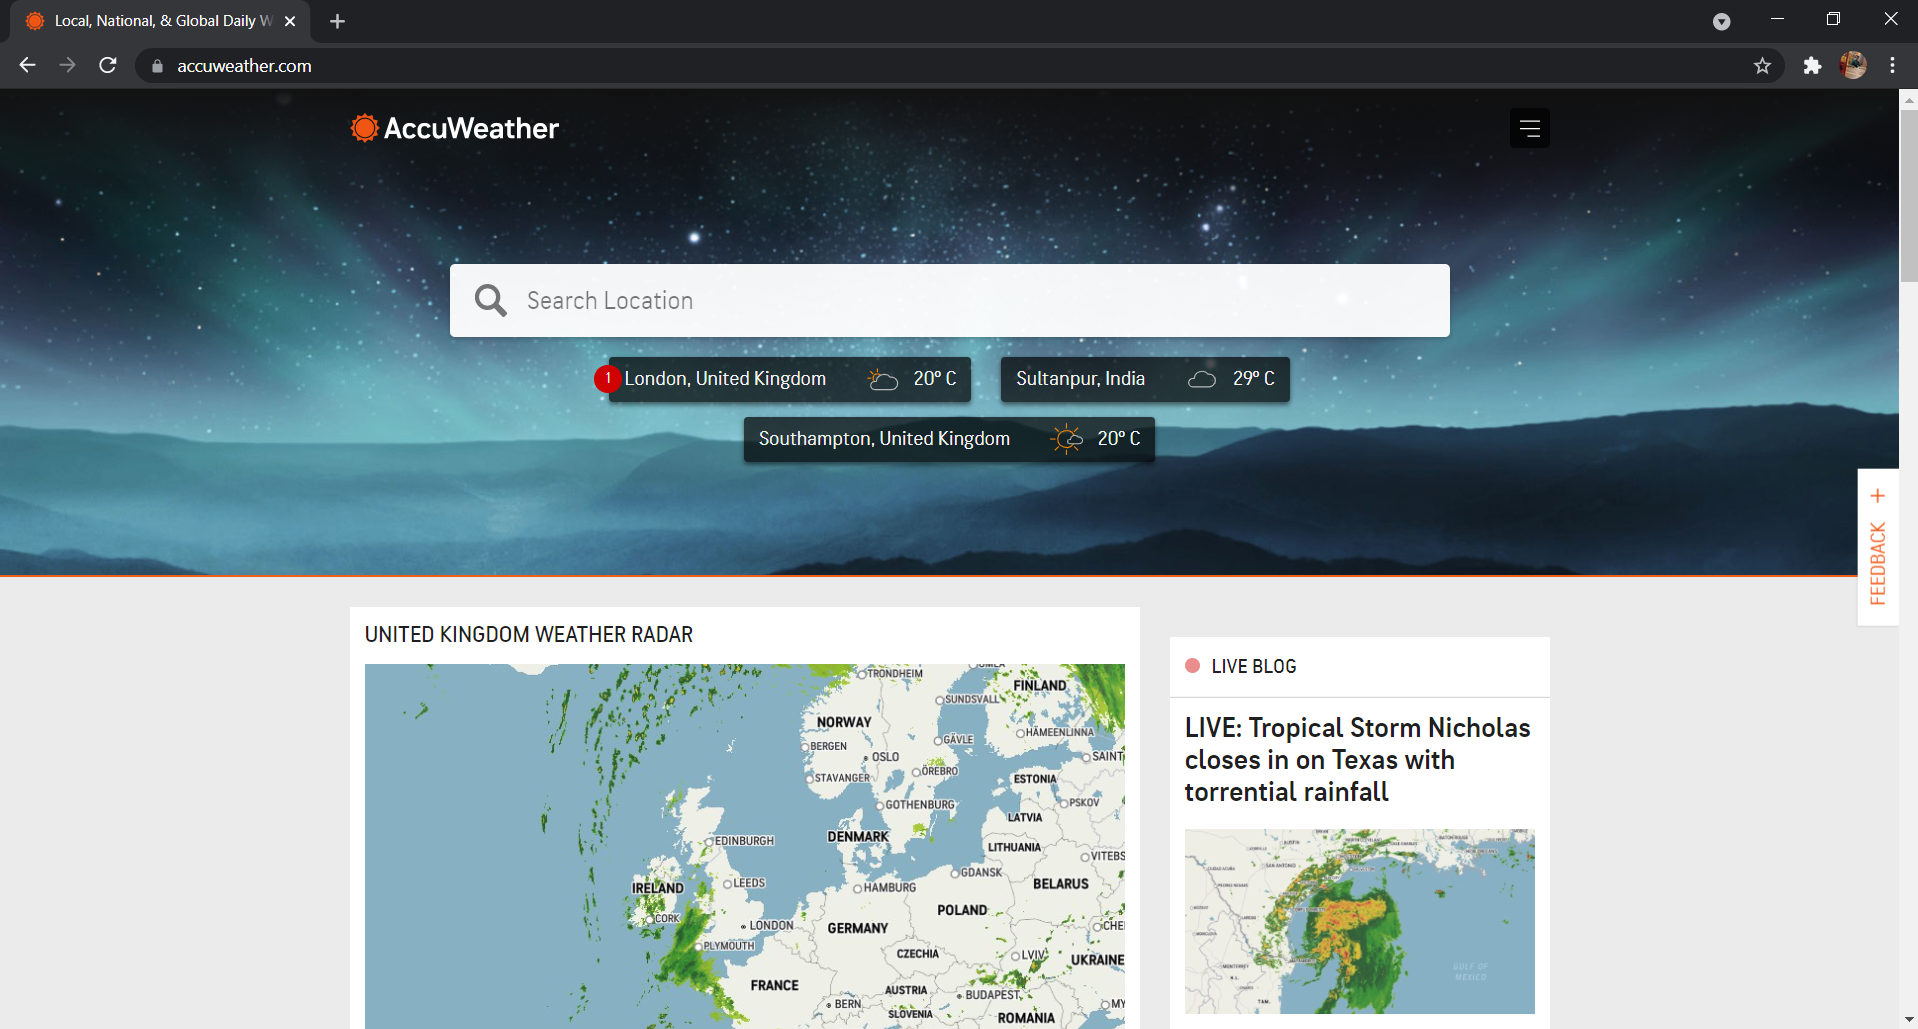Select the Local, National, & Global tab
This screenshot has height=1029, width=1918.
[x=160, y=21]
